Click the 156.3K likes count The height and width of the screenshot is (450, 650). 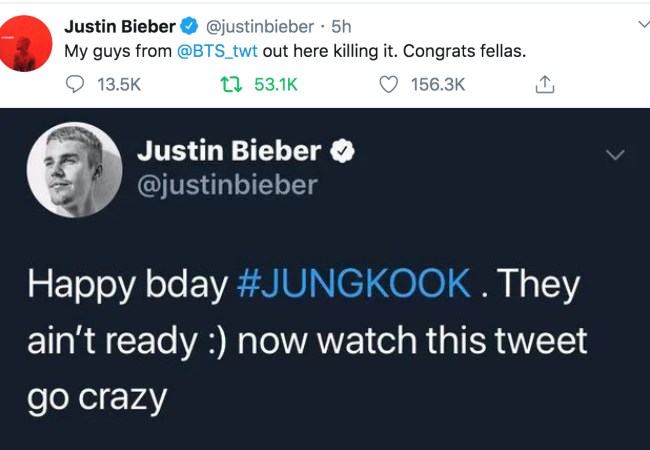[438, 85]
